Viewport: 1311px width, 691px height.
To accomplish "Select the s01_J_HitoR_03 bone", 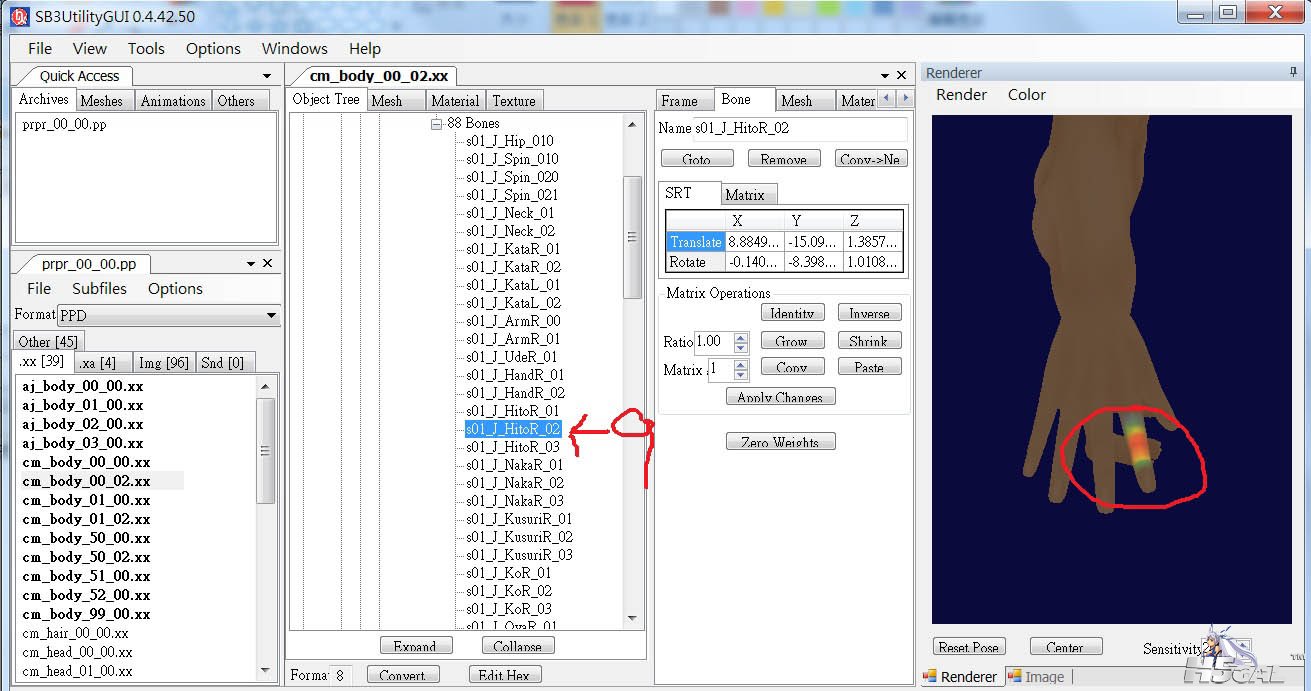I will (x=513, y=447).
